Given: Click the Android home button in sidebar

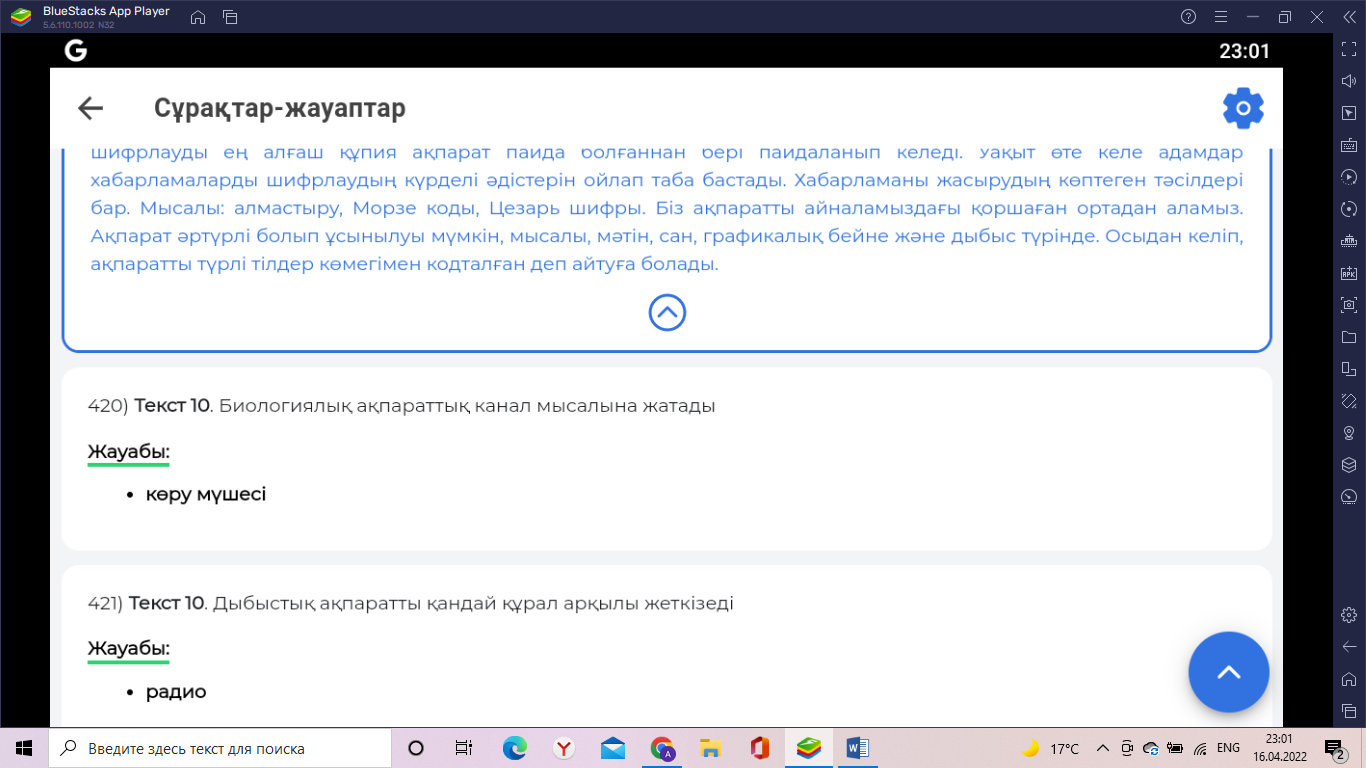Looking at the screenshot, I should pyautogui.click(x=1348, y=678).
